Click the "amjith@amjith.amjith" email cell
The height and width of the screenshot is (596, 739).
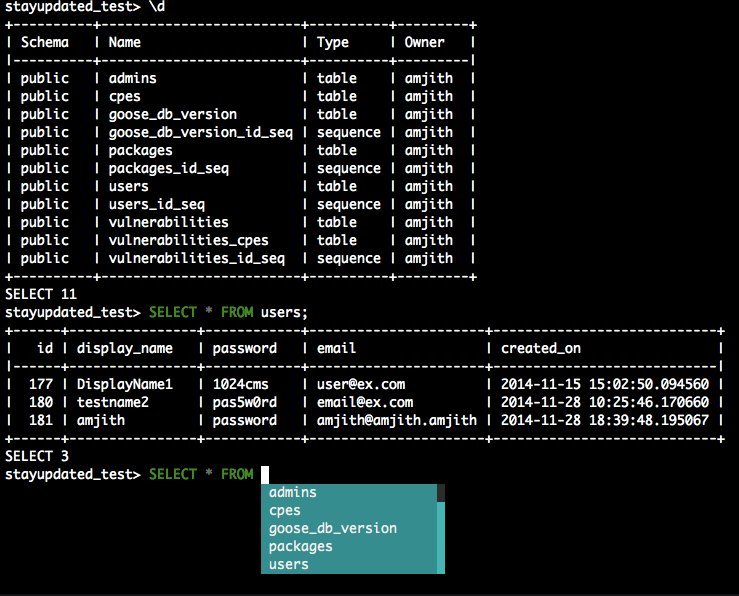[397, 420]
